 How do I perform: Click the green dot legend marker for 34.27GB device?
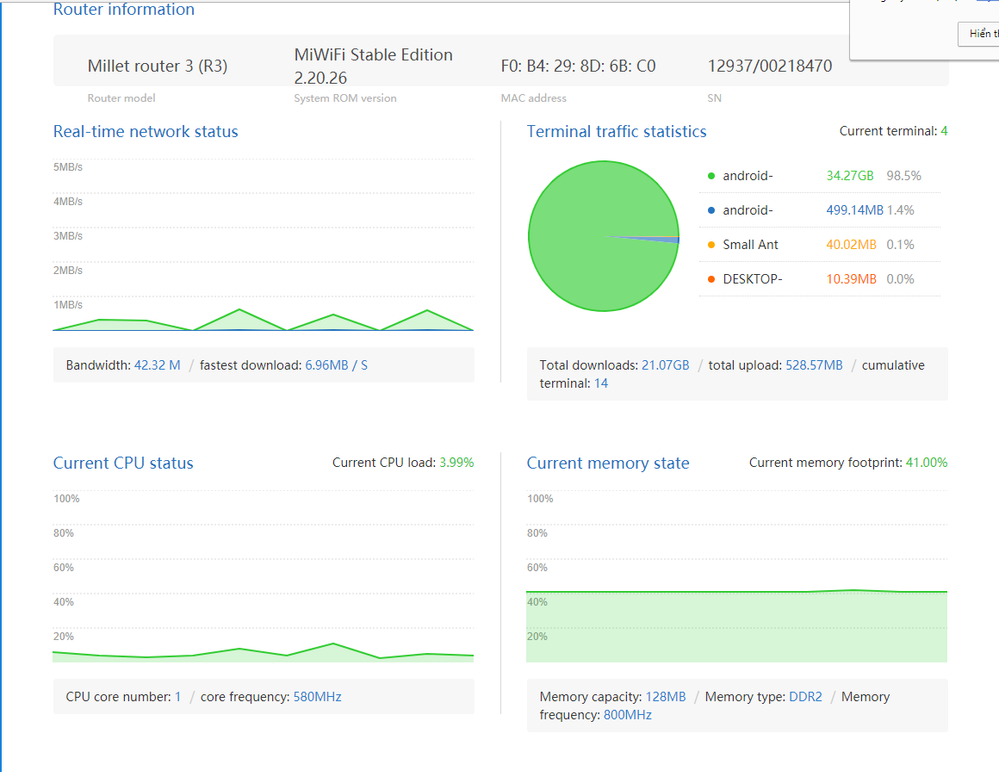coord(711,176)
